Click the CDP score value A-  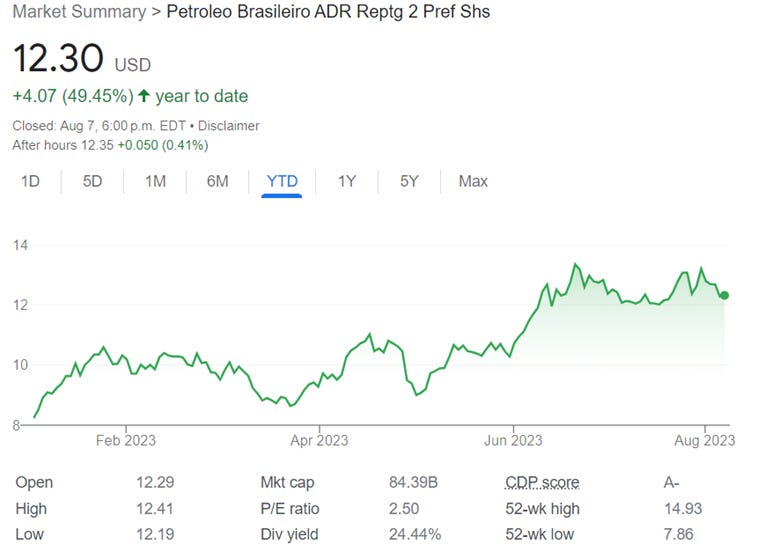click(672, 482)
